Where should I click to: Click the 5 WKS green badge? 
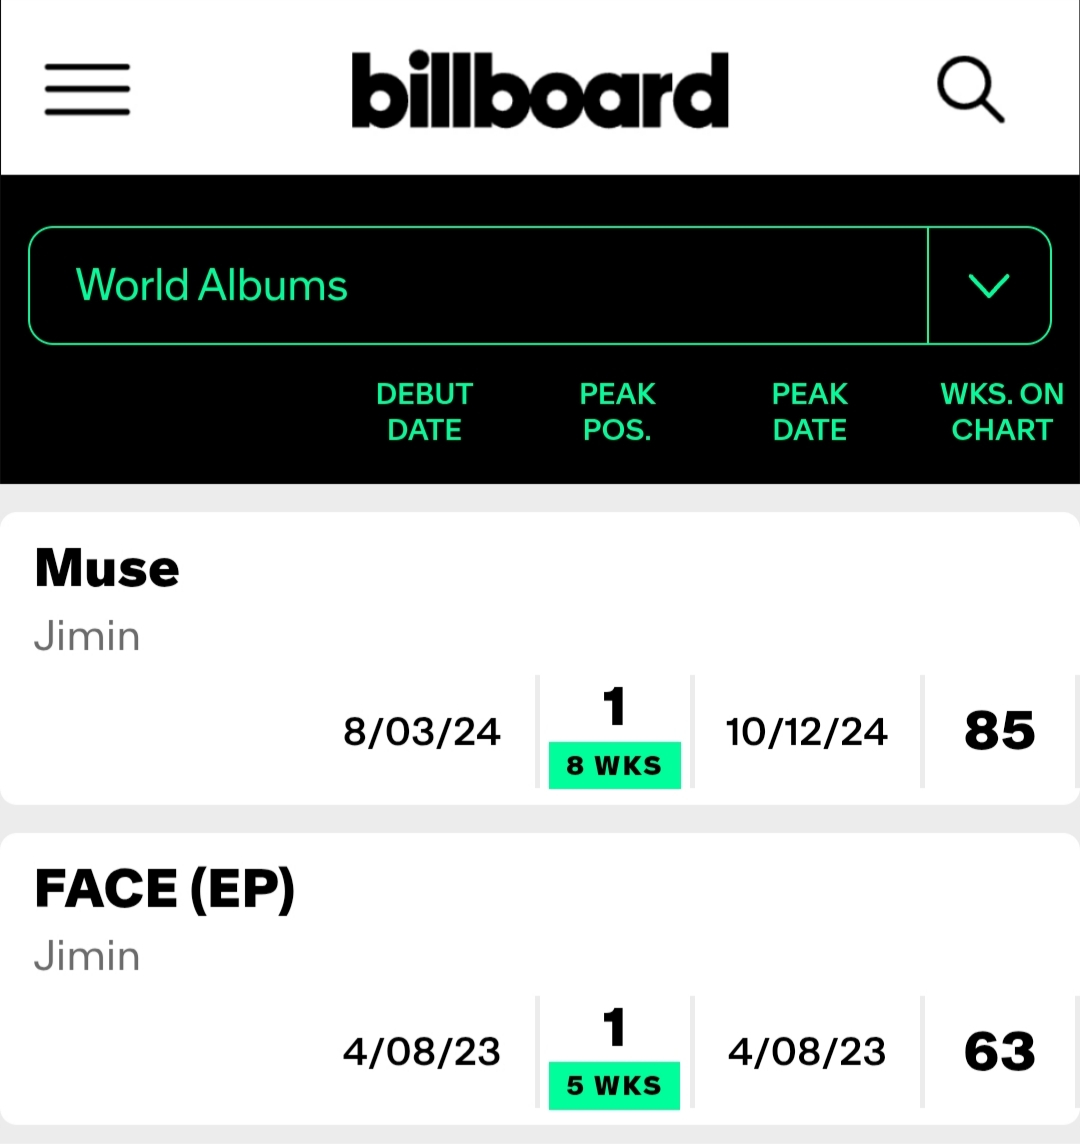coord(614,1086)
